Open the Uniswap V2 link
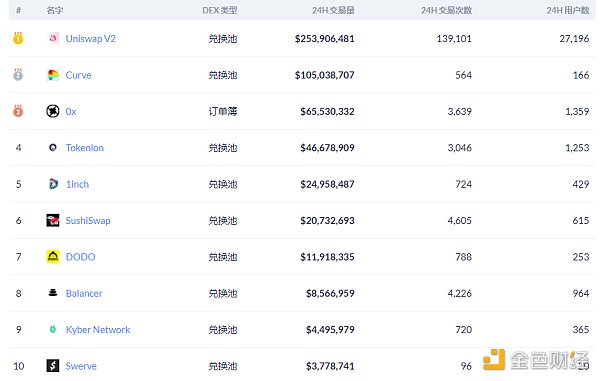The height and width of the screenshot is (381, 600). click(91, 39)
